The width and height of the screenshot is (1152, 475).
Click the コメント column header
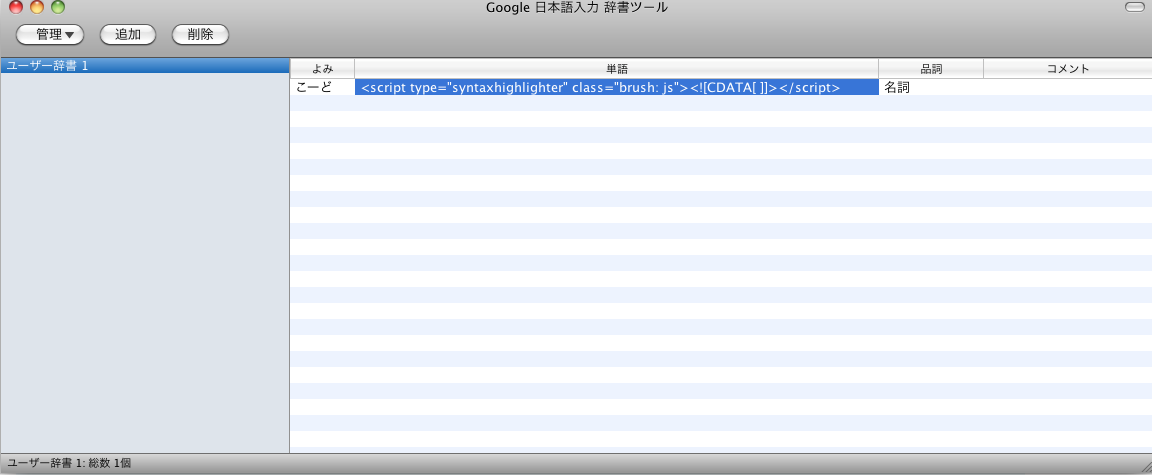[1068, 68]
